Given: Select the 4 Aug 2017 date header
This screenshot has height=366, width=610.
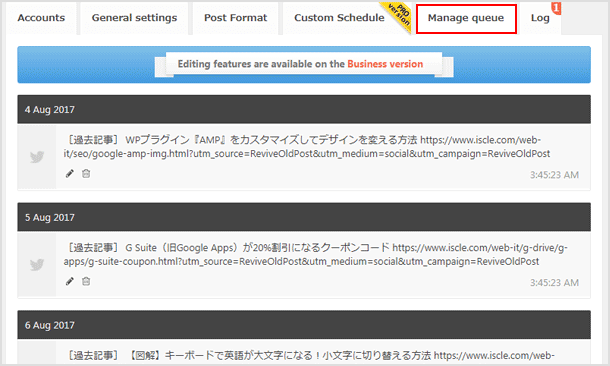Looking at the screenshot, I should [x=304, y=109].
